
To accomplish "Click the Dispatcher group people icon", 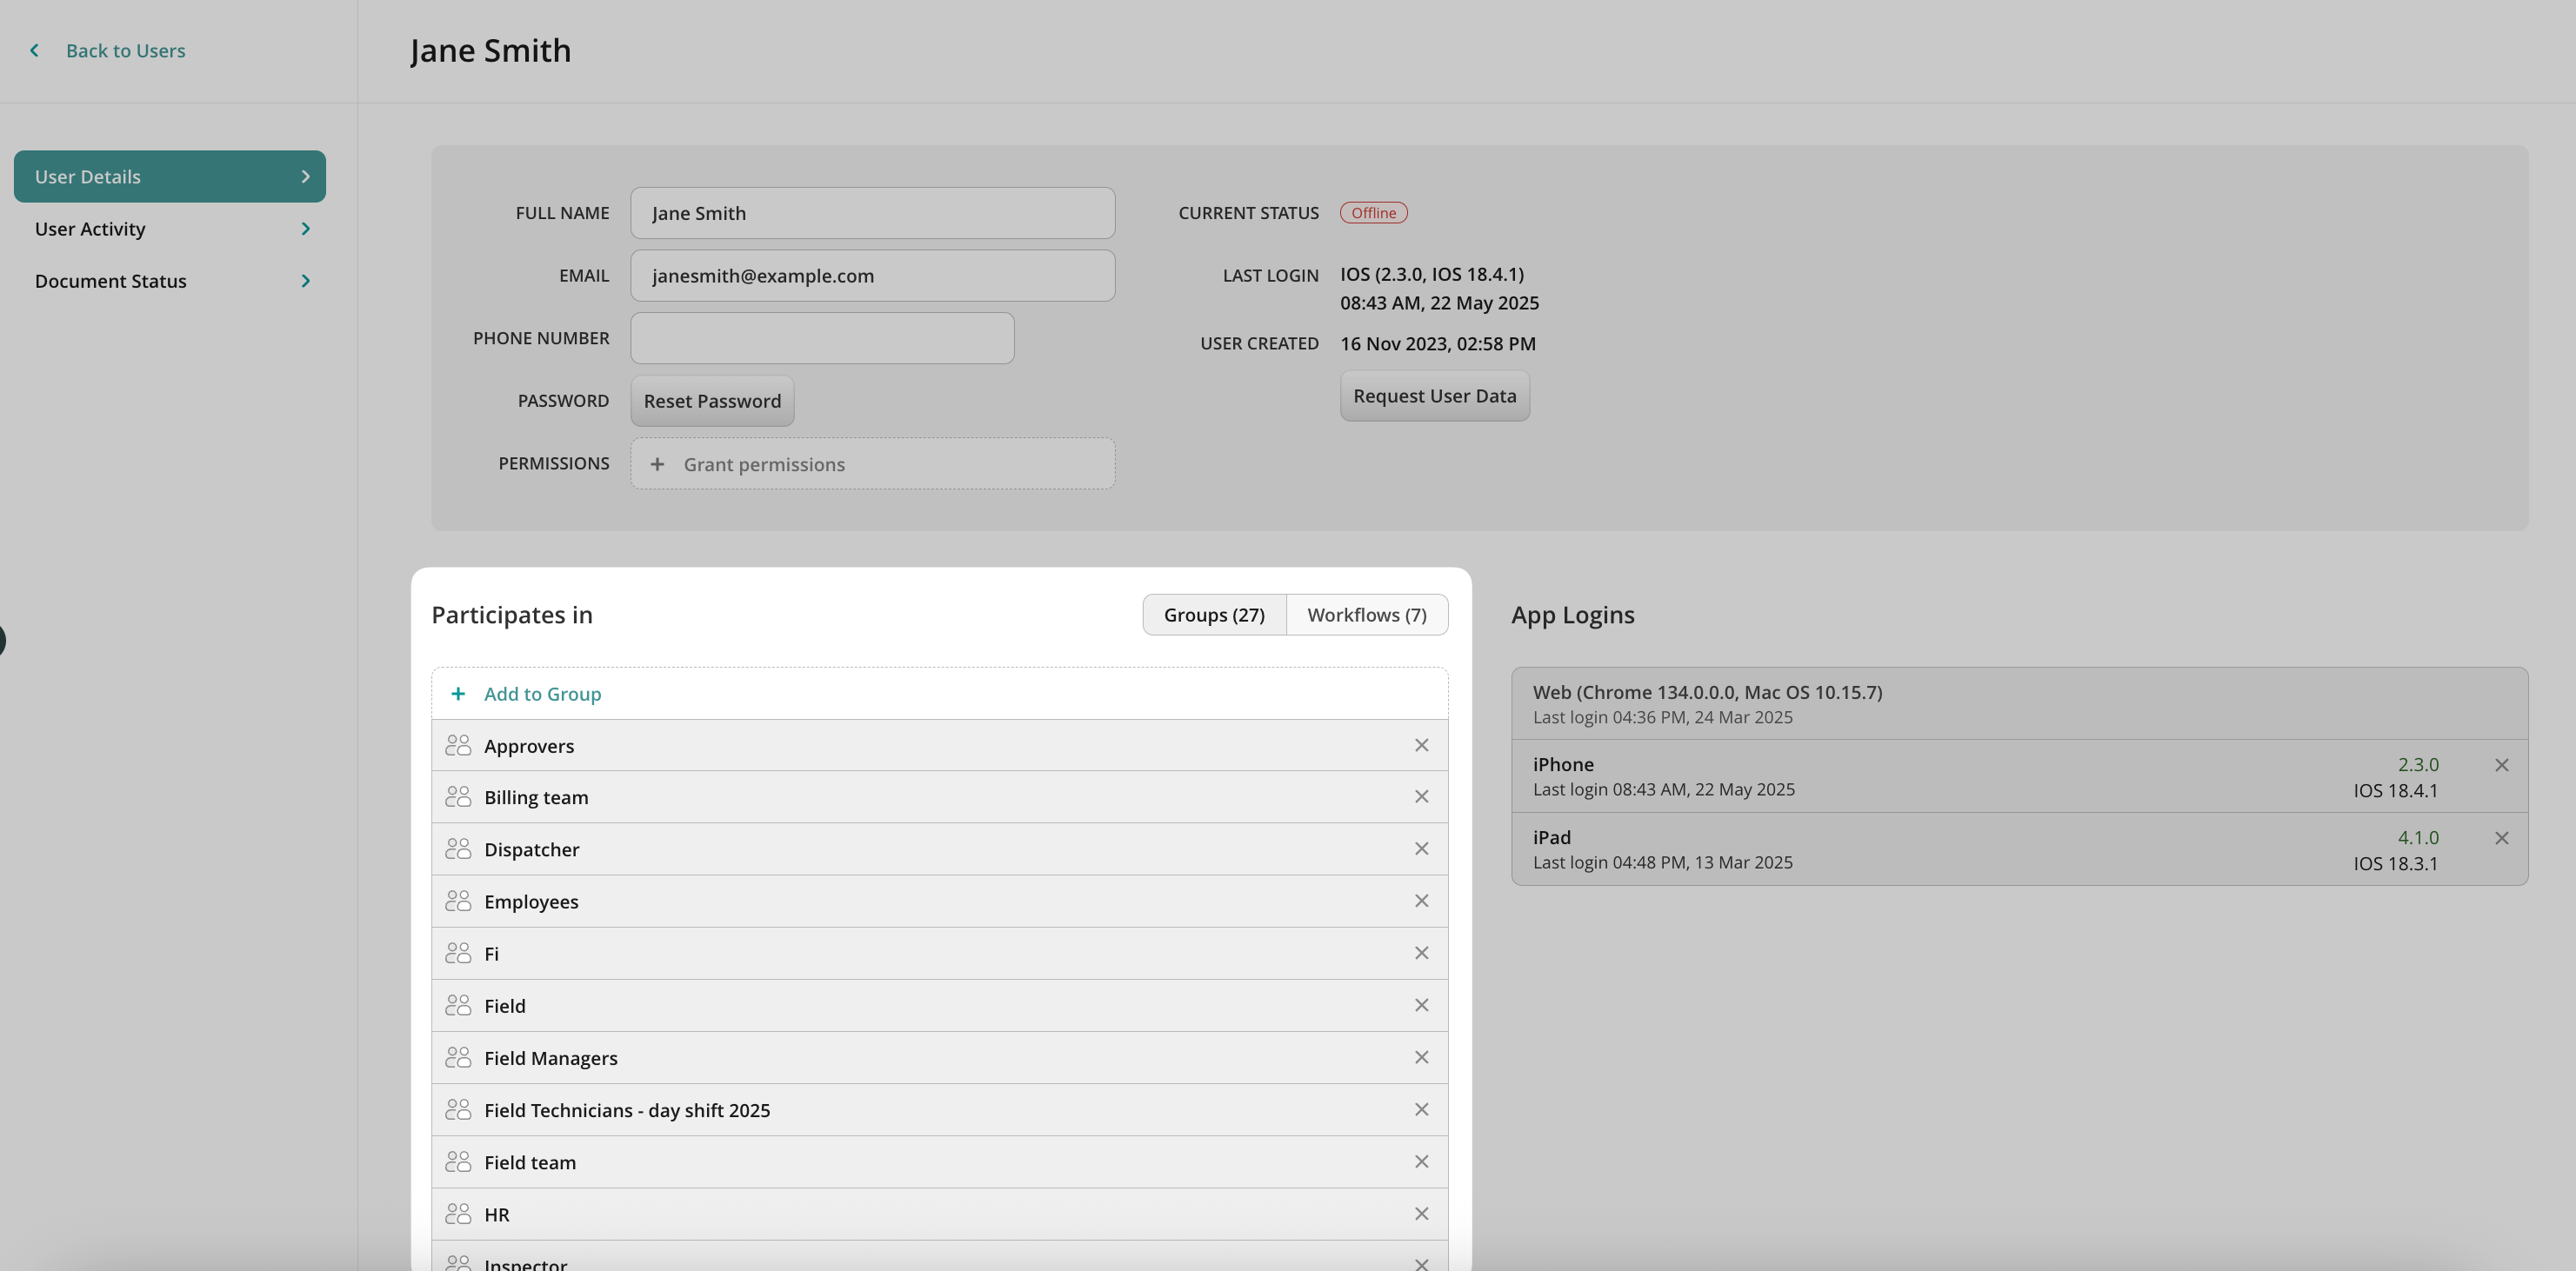I will point(458,849).
